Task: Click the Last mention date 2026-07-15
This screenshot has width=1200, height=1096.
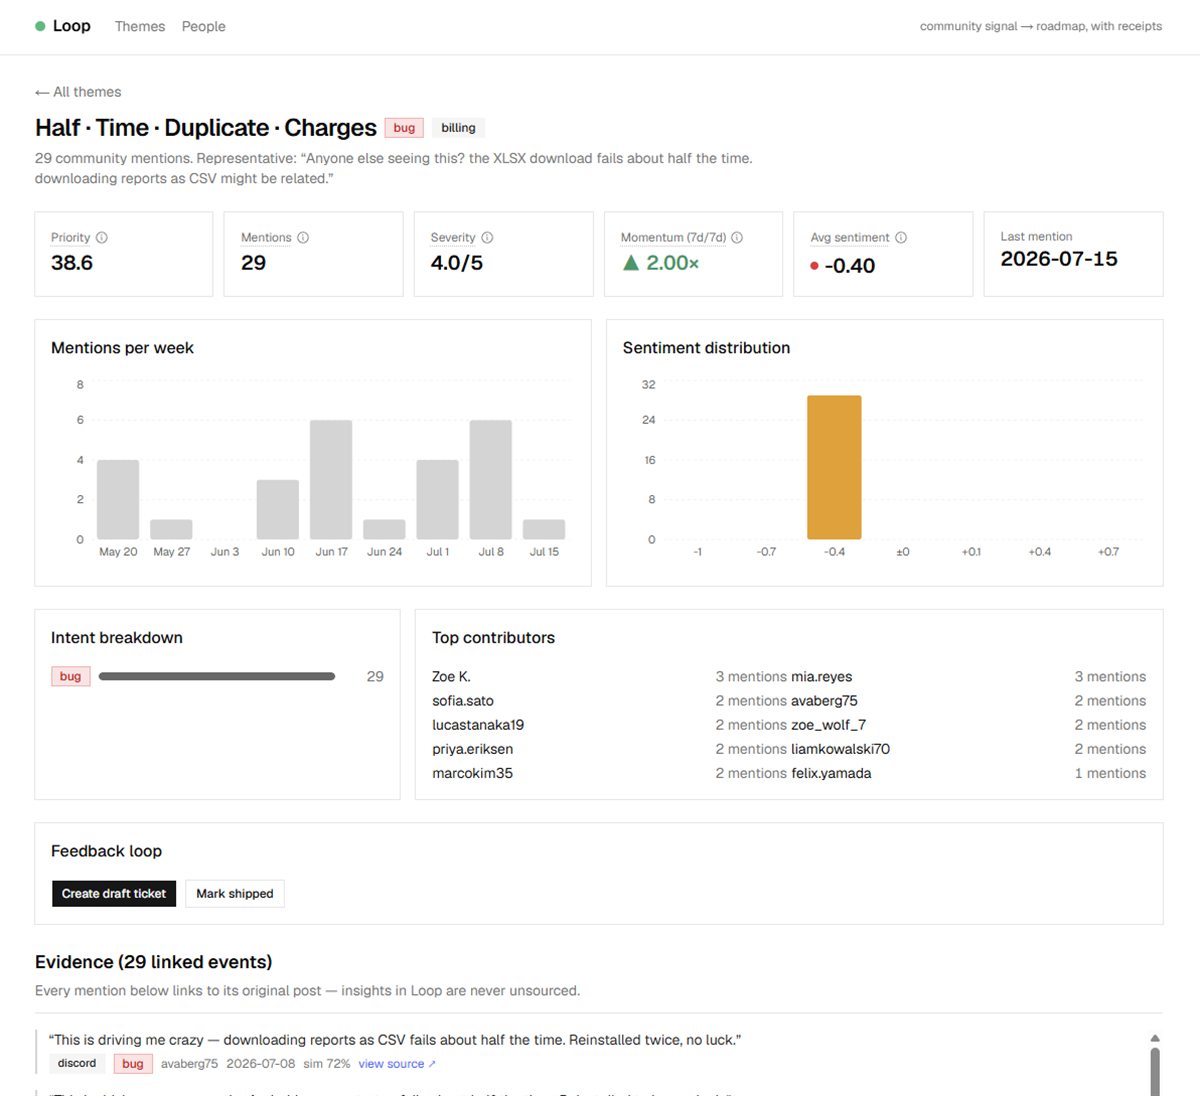Action: point(1059,259)
